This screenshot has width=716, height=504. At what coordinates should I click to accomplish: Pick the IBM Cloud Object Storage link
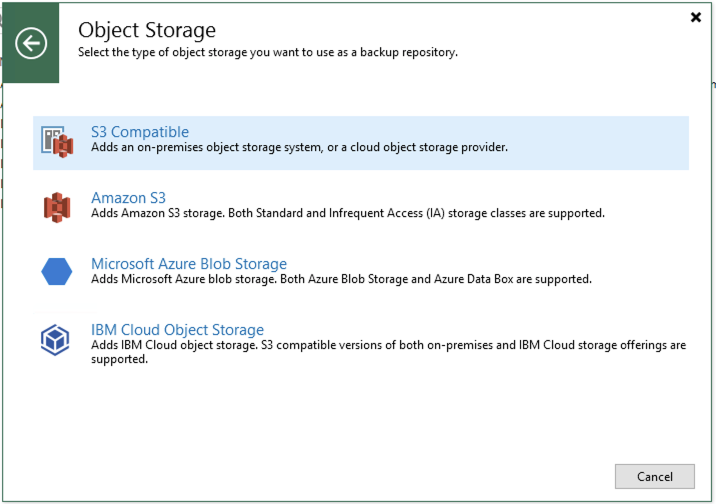[x=177, y=330]
